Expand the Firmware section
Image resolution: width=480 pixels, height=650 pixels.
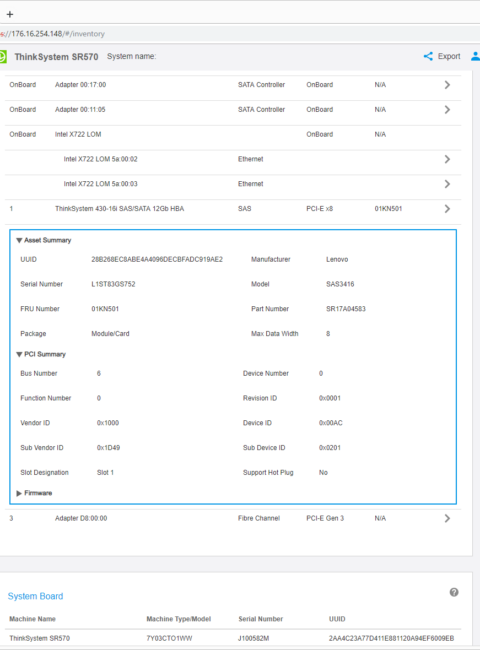coord(34,493)
